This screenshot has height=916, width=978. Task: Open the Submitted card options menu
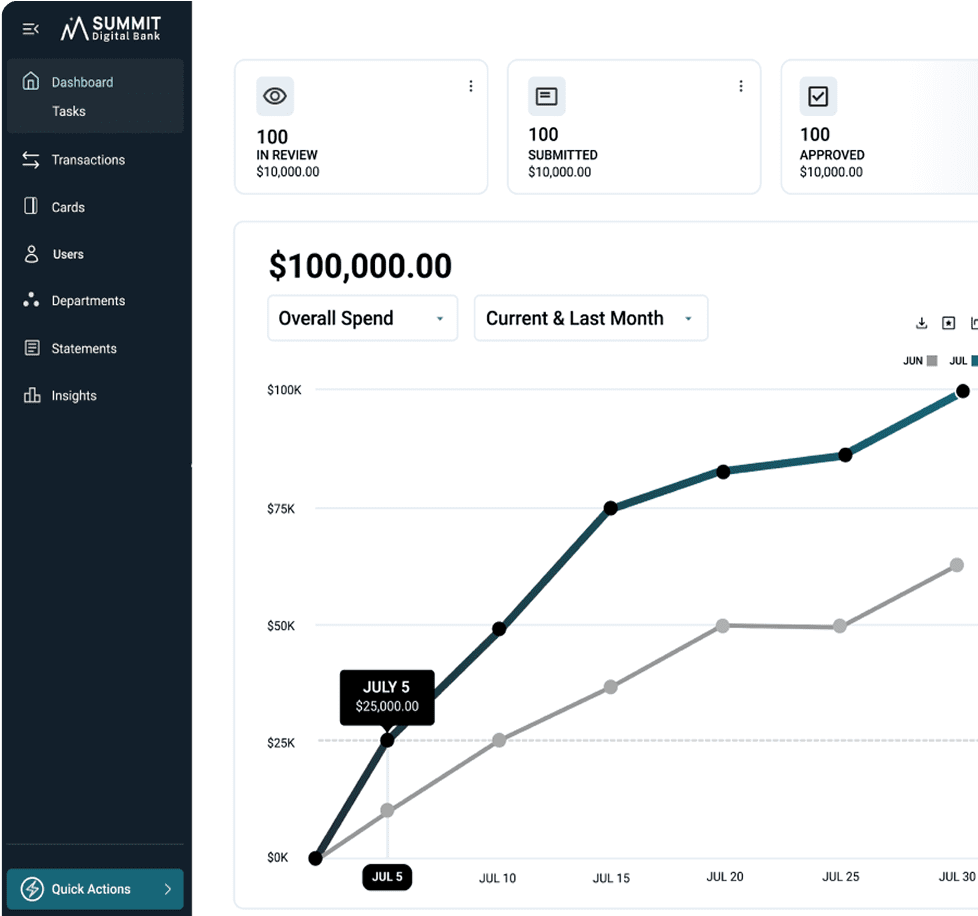click(x=741, y=86)
